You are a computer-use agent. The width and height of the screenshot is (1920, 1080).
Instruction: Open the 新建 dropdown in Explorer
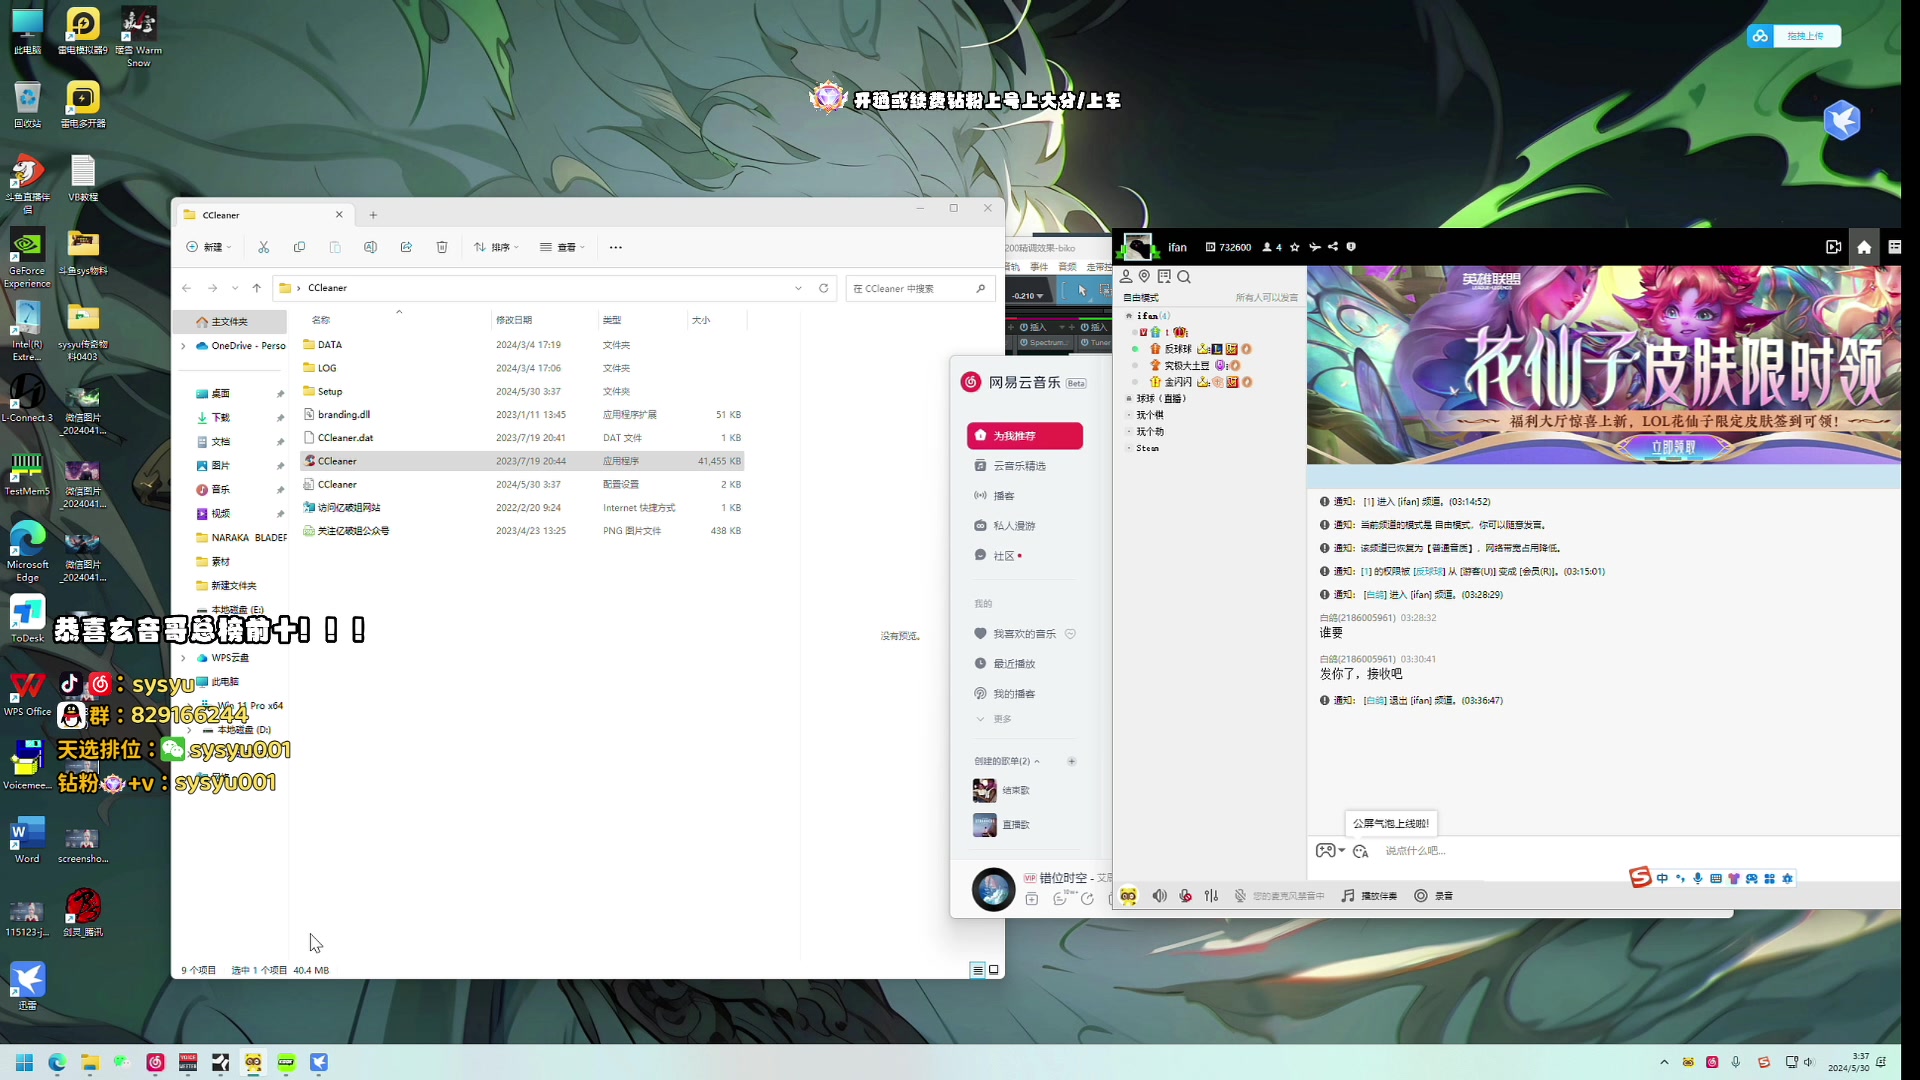point(209,247)
